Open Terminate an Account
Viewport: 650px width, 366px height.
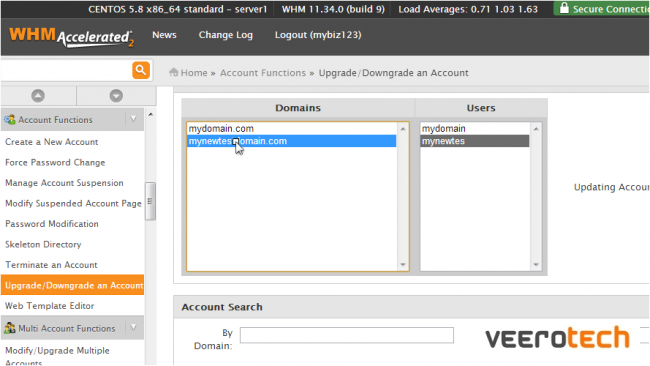coord(51,264)
